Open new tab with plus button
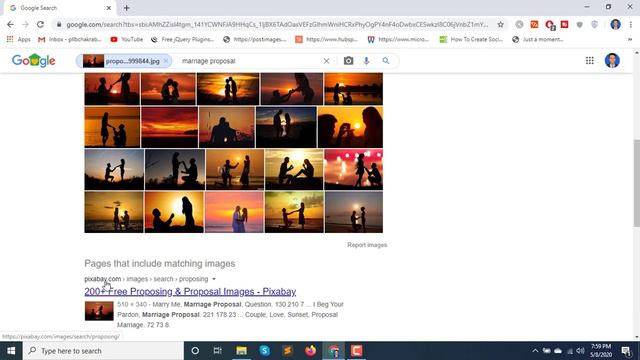The image size is (640, 360). (x=127, y=8)
